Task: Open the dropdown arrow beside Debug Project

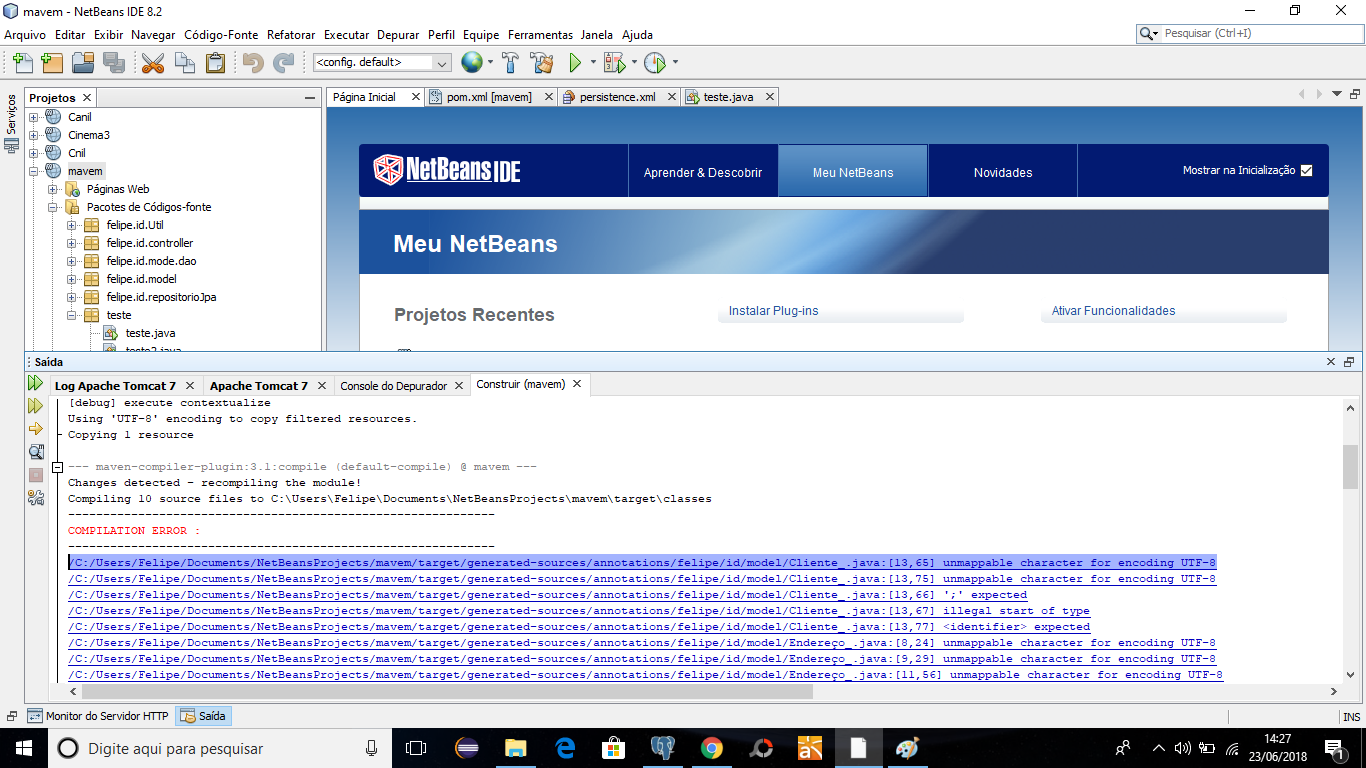Action: [633, 62]
